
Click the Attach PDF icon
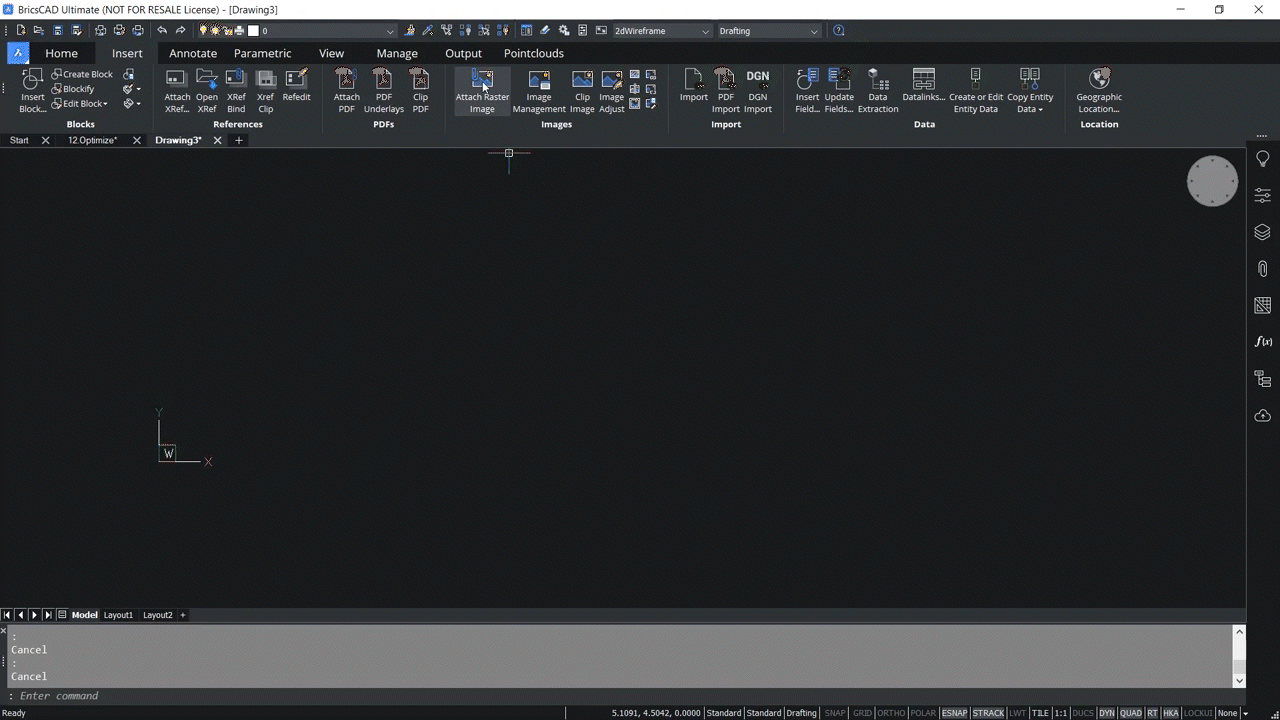coord(346,90)
